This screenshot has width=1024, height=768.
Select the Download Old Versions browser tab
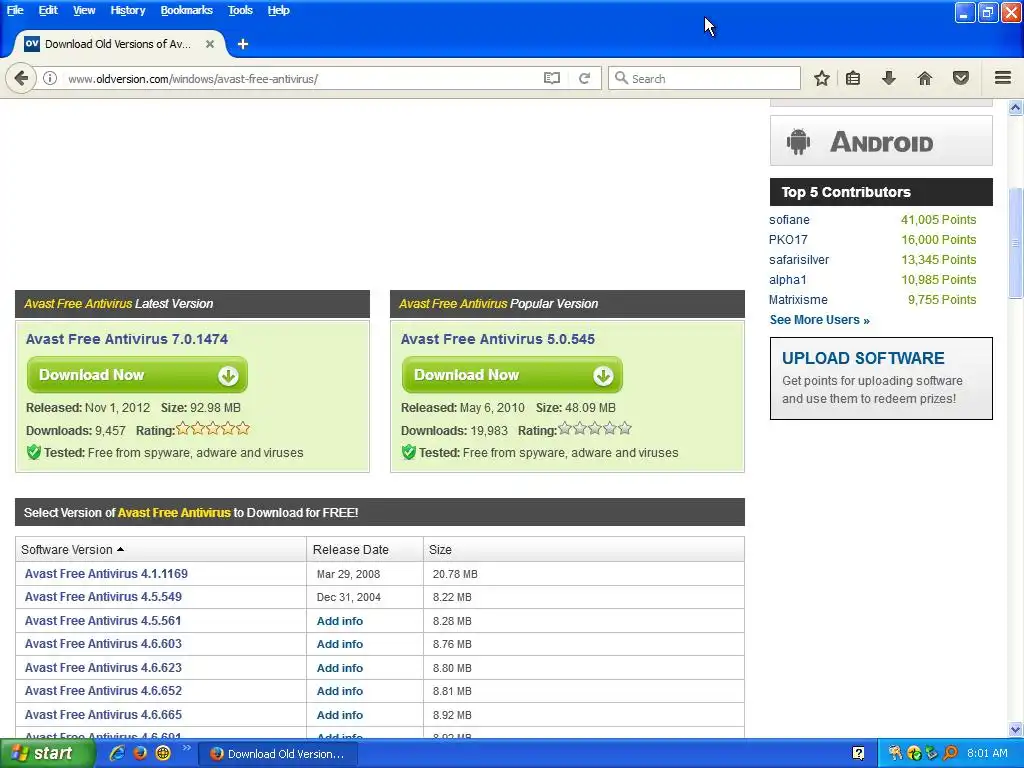(118, 44)
